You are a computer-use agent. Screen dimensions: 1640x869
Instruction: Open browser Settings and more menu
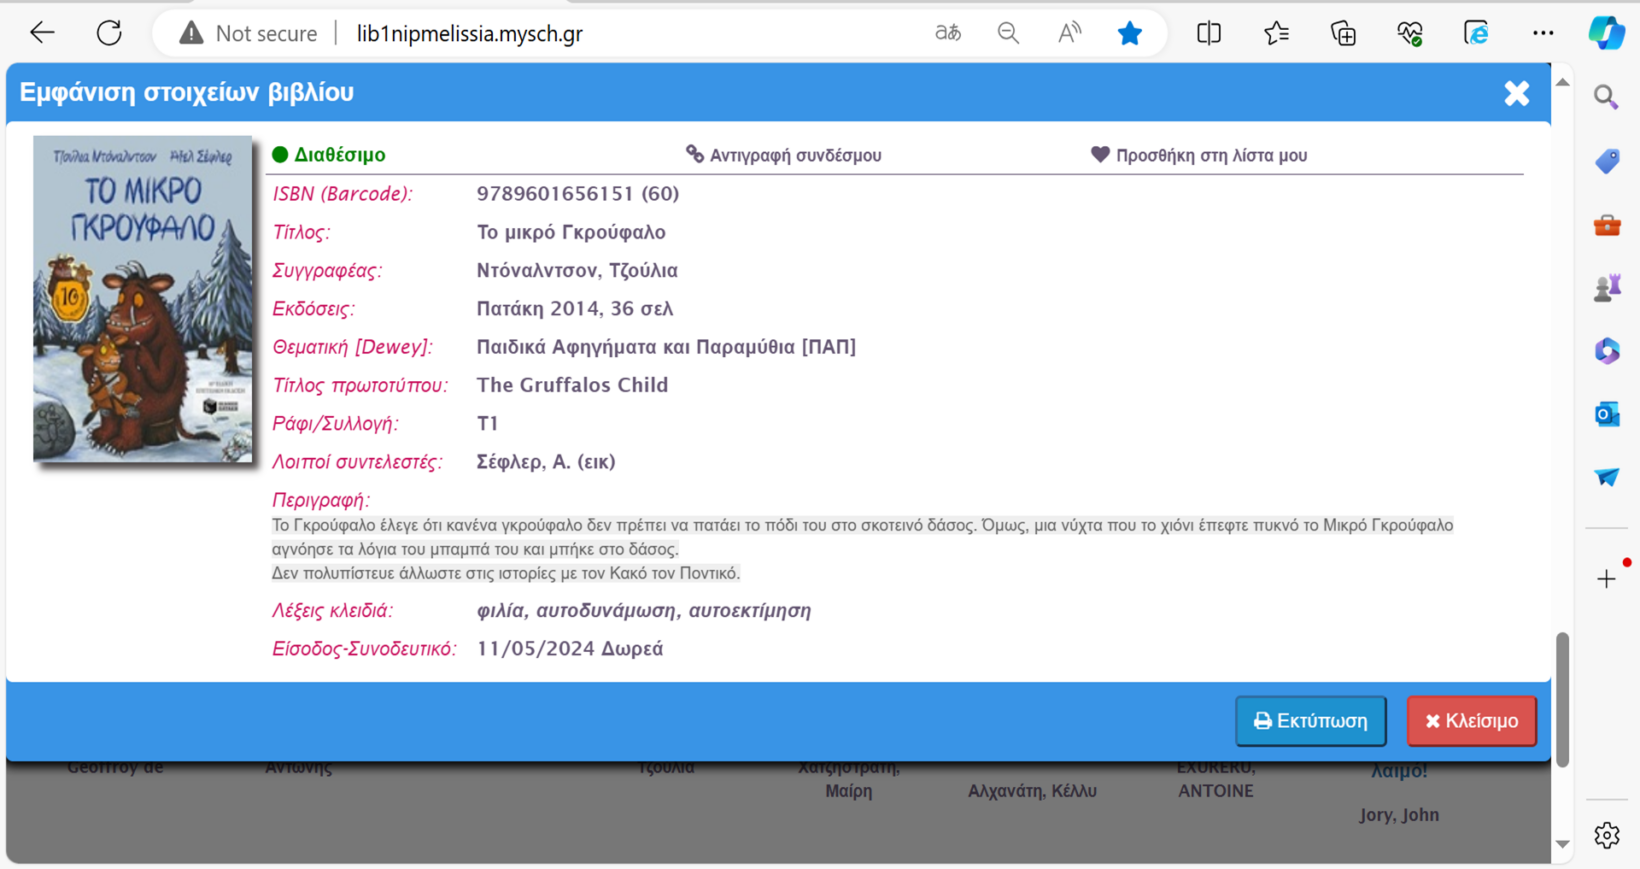click(x=1543, y=33)
